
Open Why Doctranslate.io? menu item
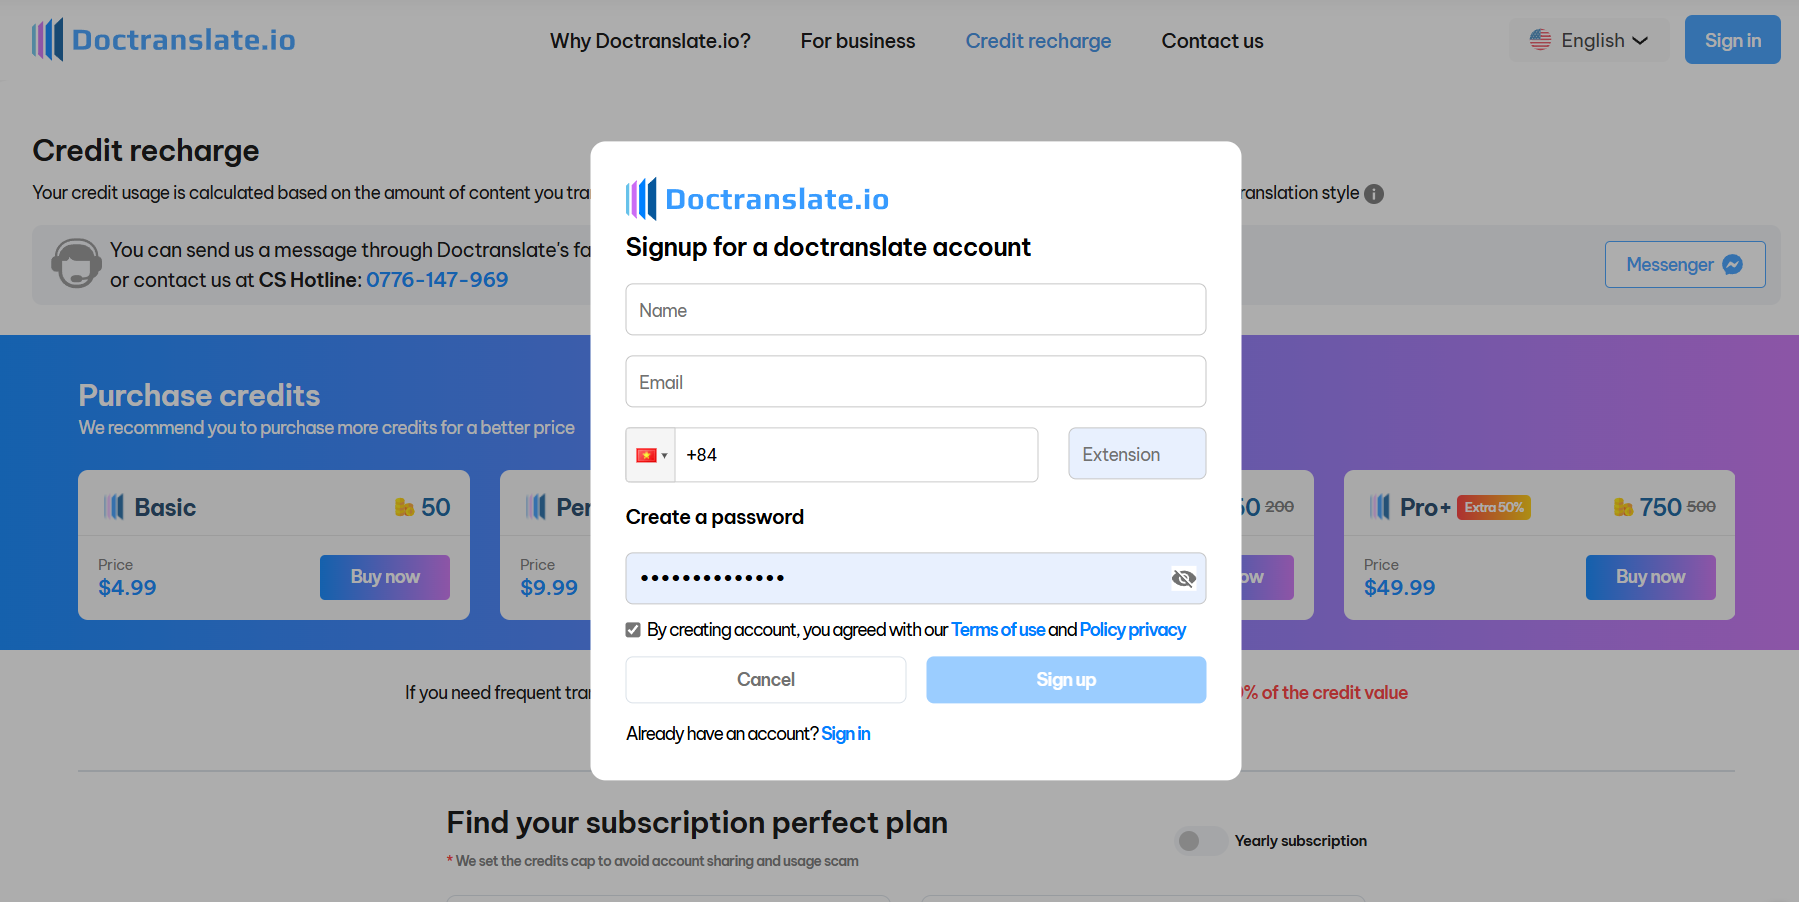[x=650, y=41]
